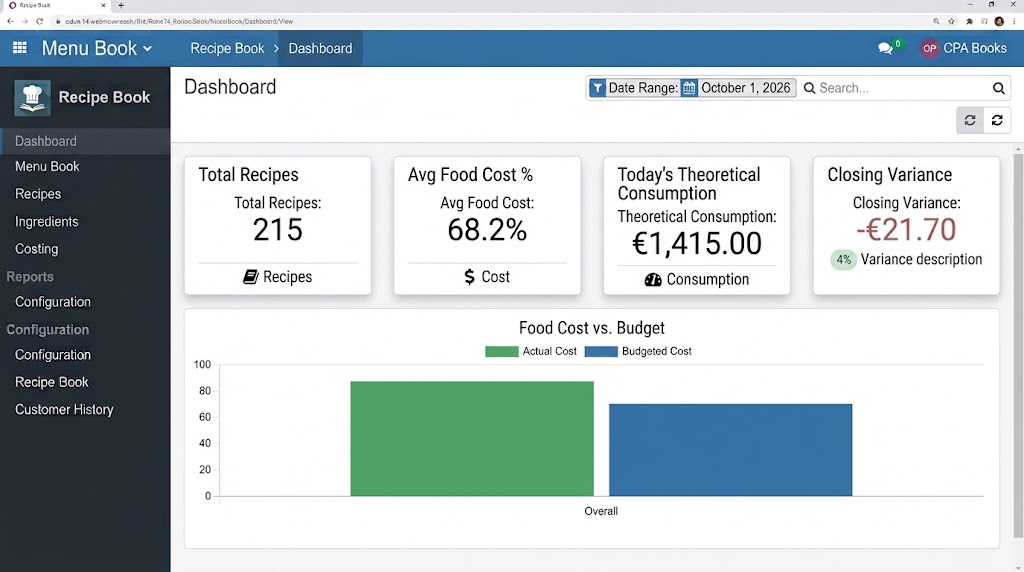This screenshot has width=1024, height=572.
Task: Open the OP user avatar circle
Action: click(929, 48)
